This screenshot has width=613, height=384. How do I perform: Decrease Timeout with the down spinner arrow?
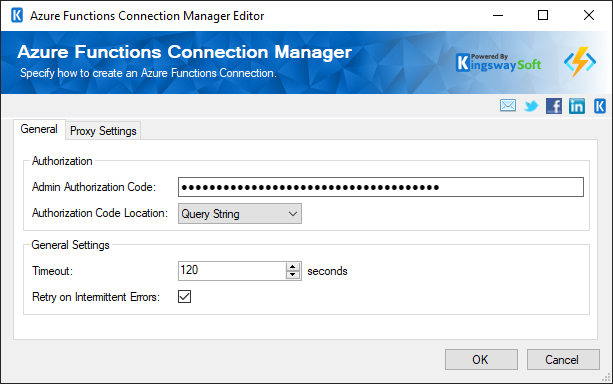(292, 275)
